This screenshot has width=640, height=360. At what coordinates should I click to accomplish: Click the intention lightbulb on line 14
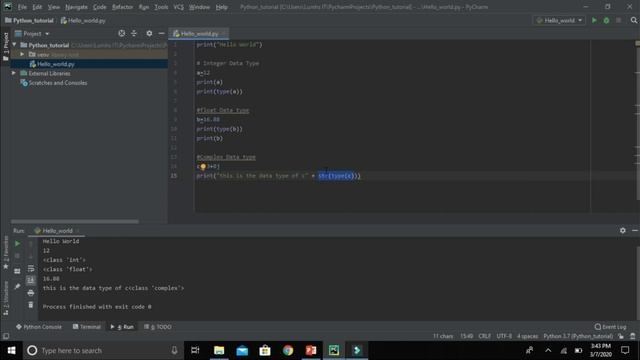[x=203, y=167]
